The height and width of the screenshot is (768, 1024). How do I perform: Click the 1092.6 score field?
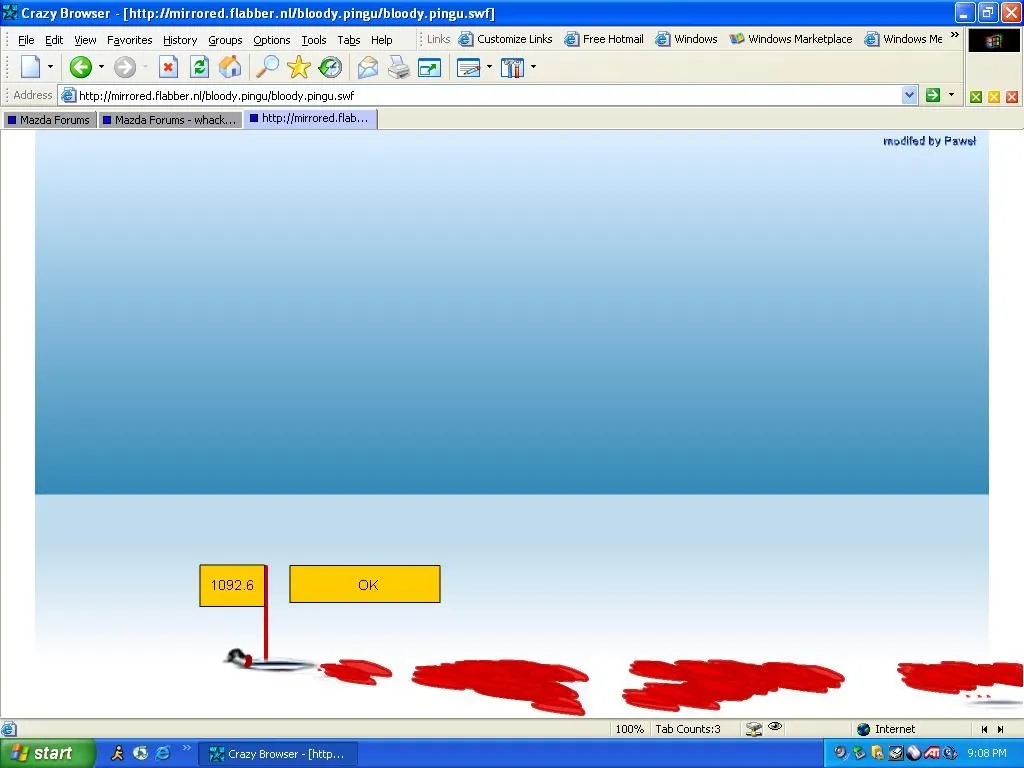tap(231, 585)
